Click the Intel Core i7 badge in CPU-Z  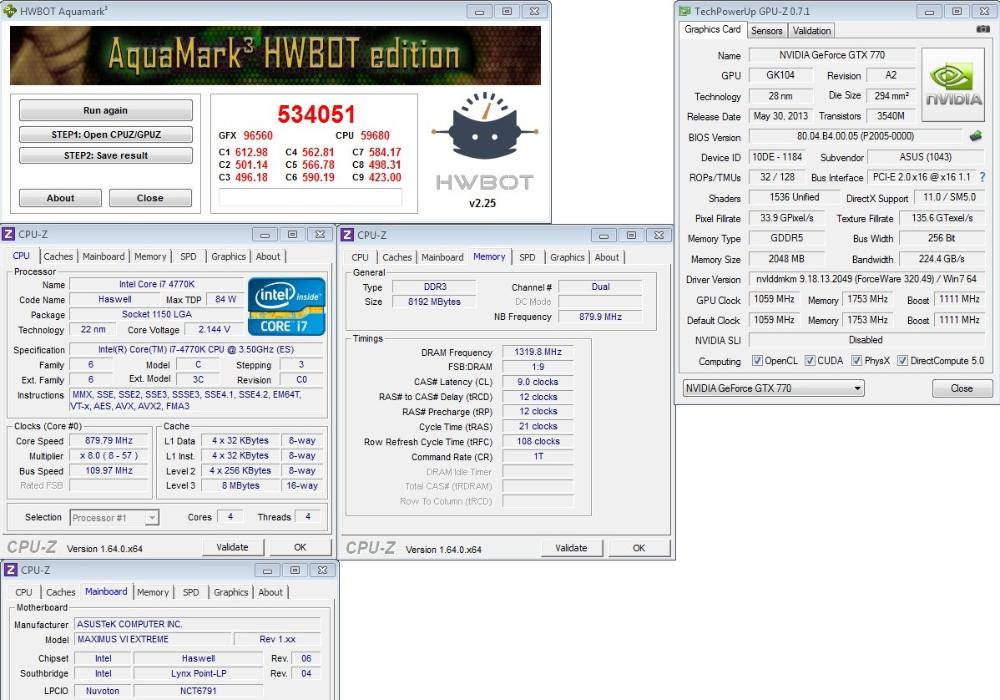click(286, 307)
